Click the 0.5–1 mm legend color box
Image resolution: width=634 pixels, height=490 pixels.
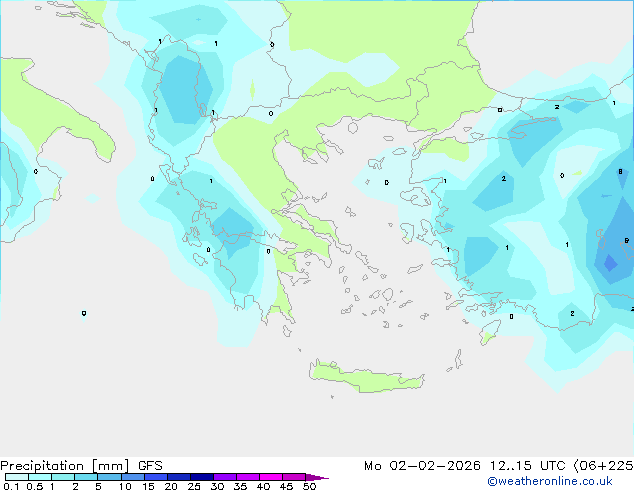click(40, 477)
